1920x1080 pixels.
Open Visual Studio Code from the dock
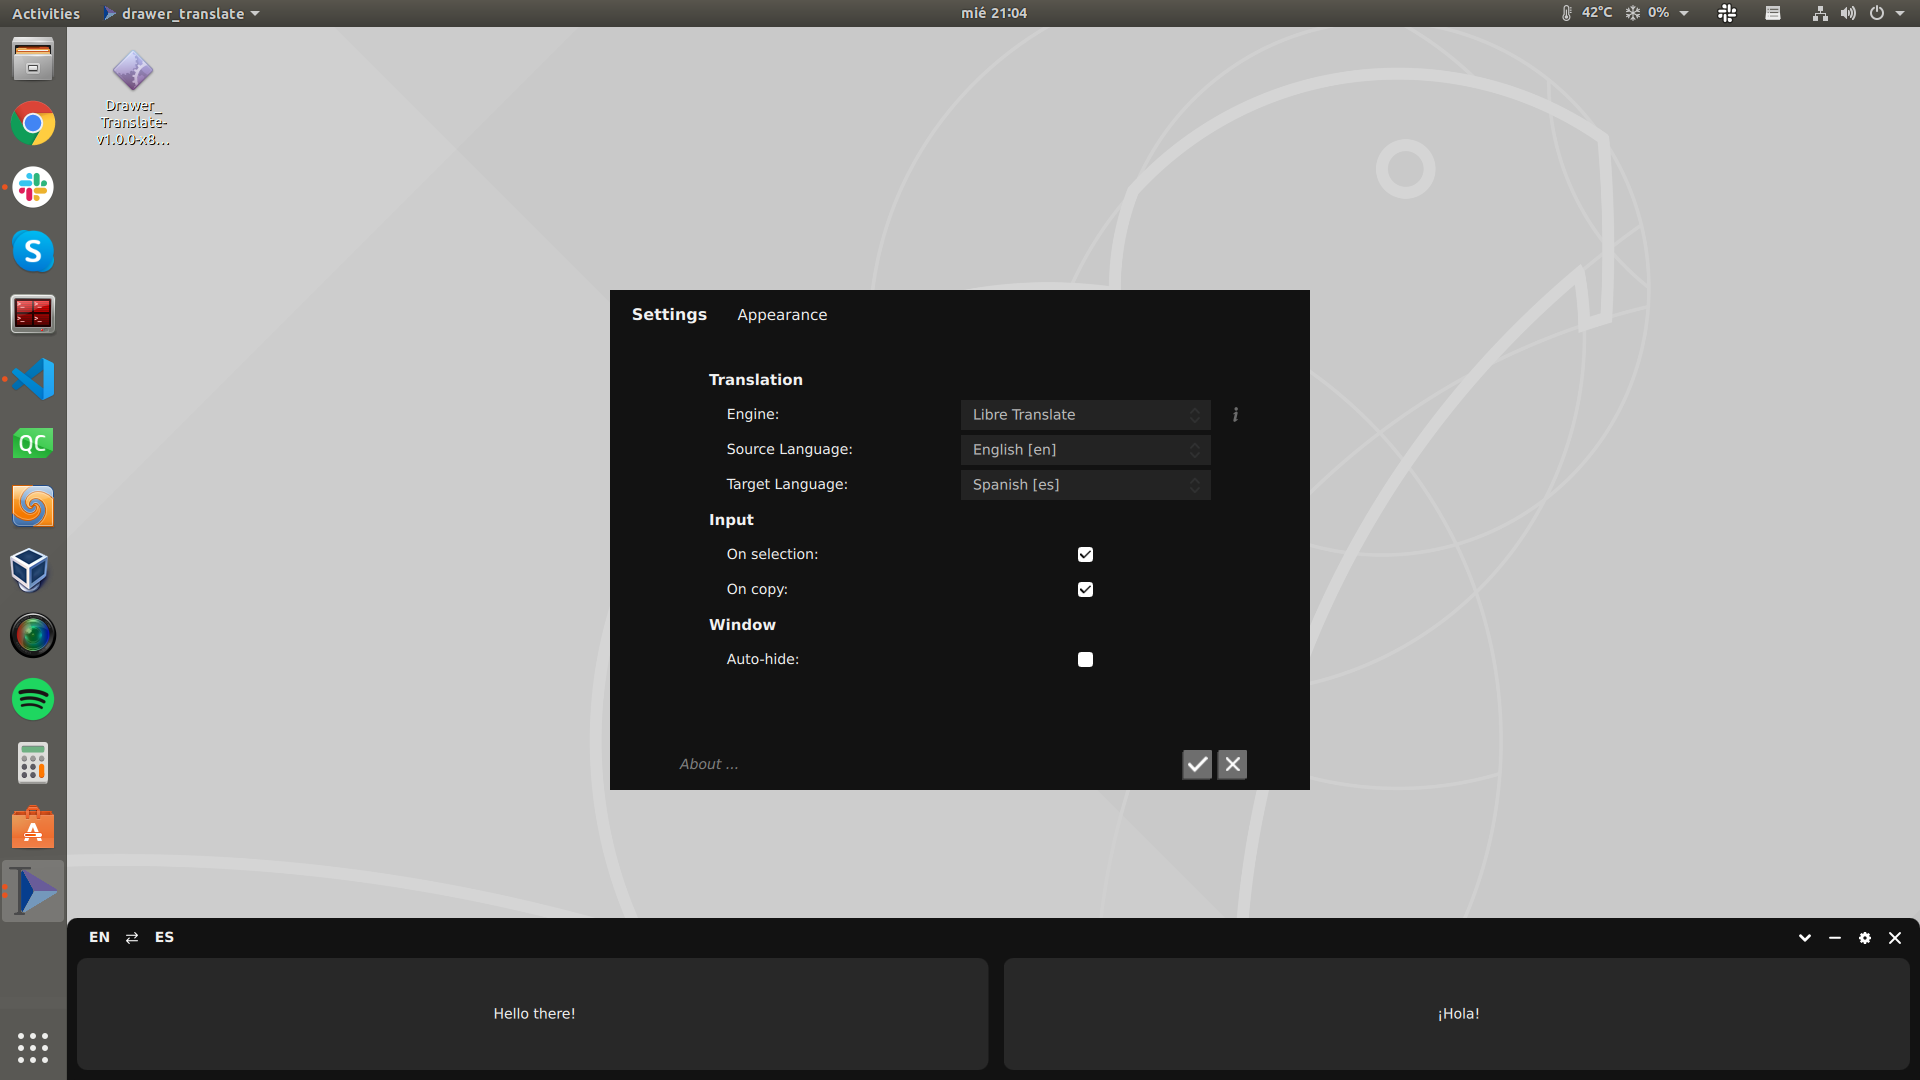point(33,379)
